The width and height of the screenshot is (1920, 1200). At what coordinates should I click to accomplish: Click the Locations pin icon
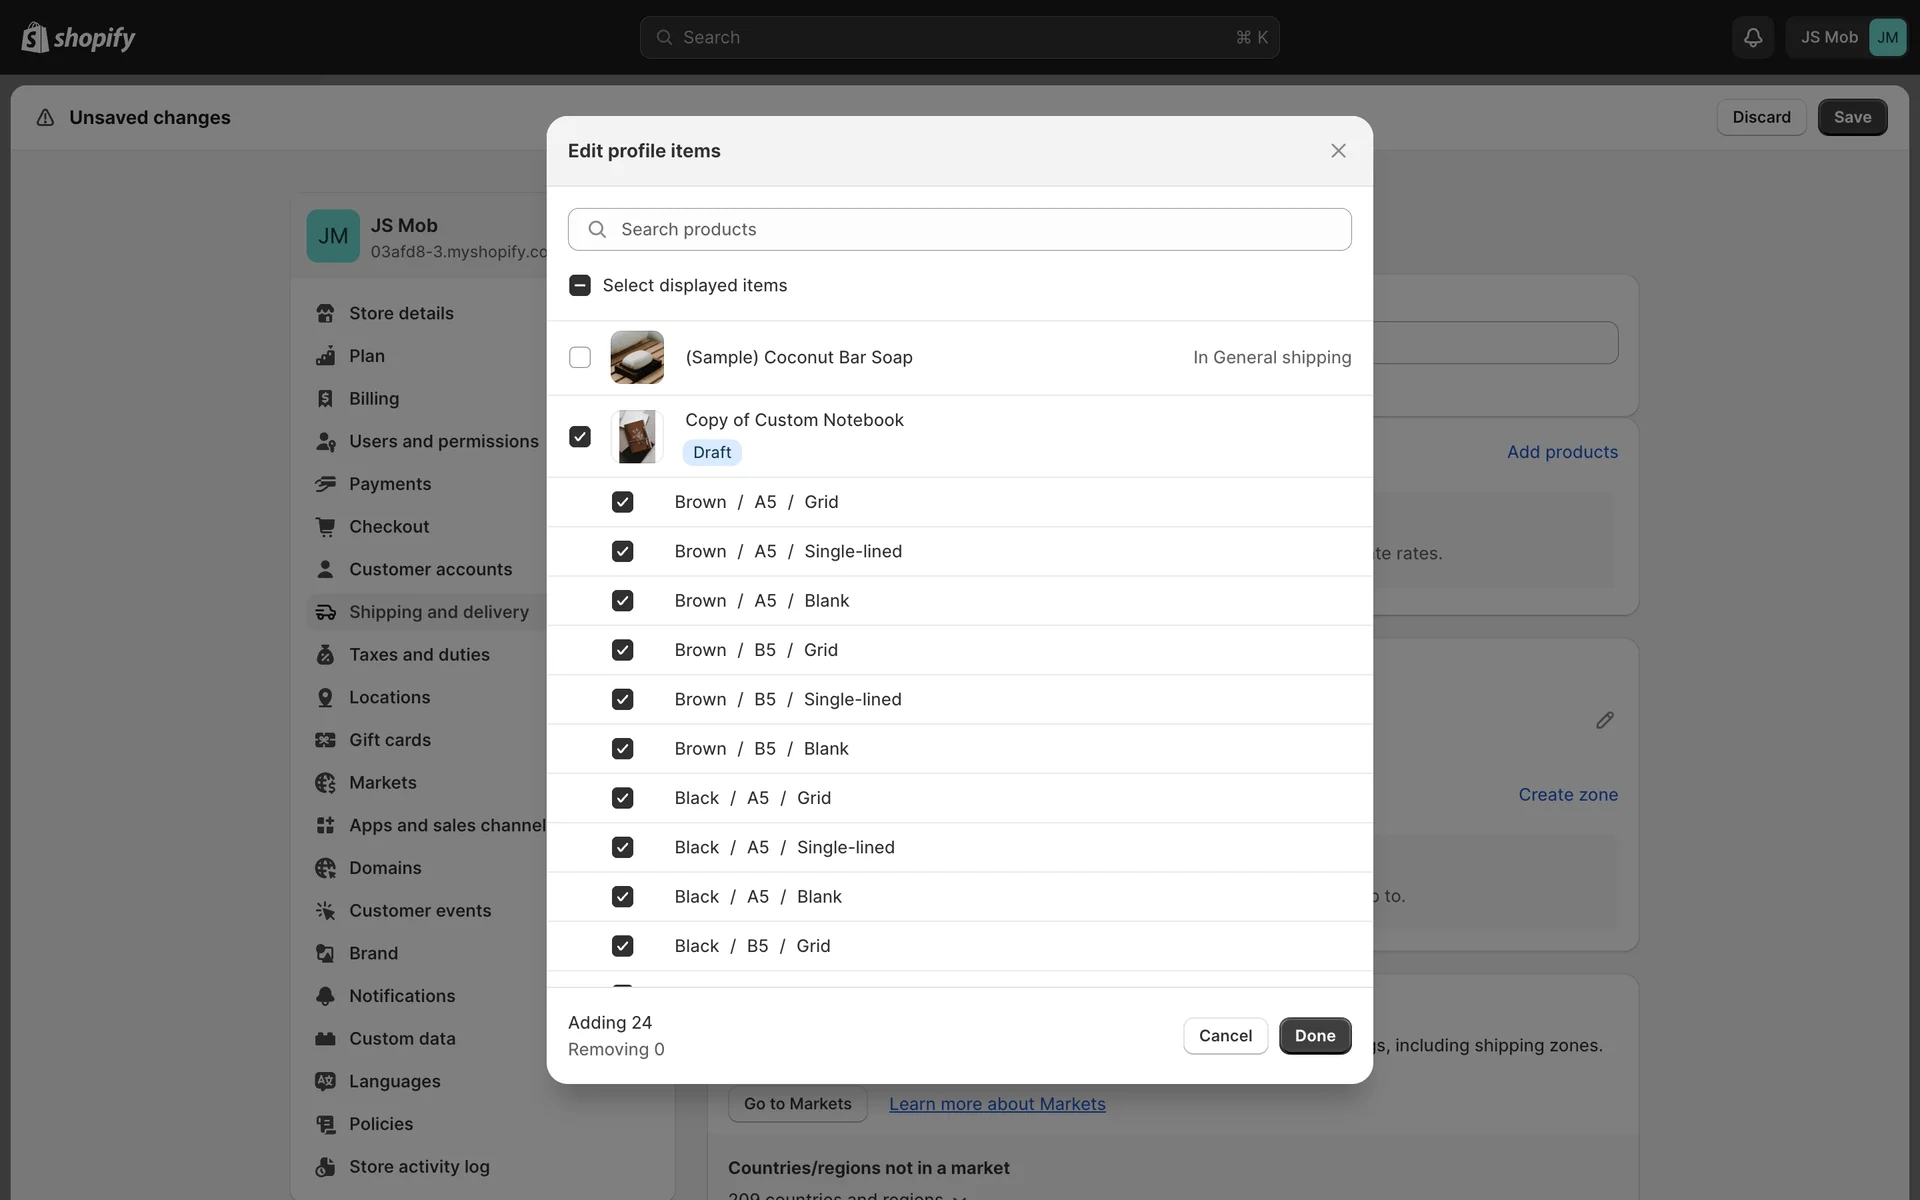(325, 698)
